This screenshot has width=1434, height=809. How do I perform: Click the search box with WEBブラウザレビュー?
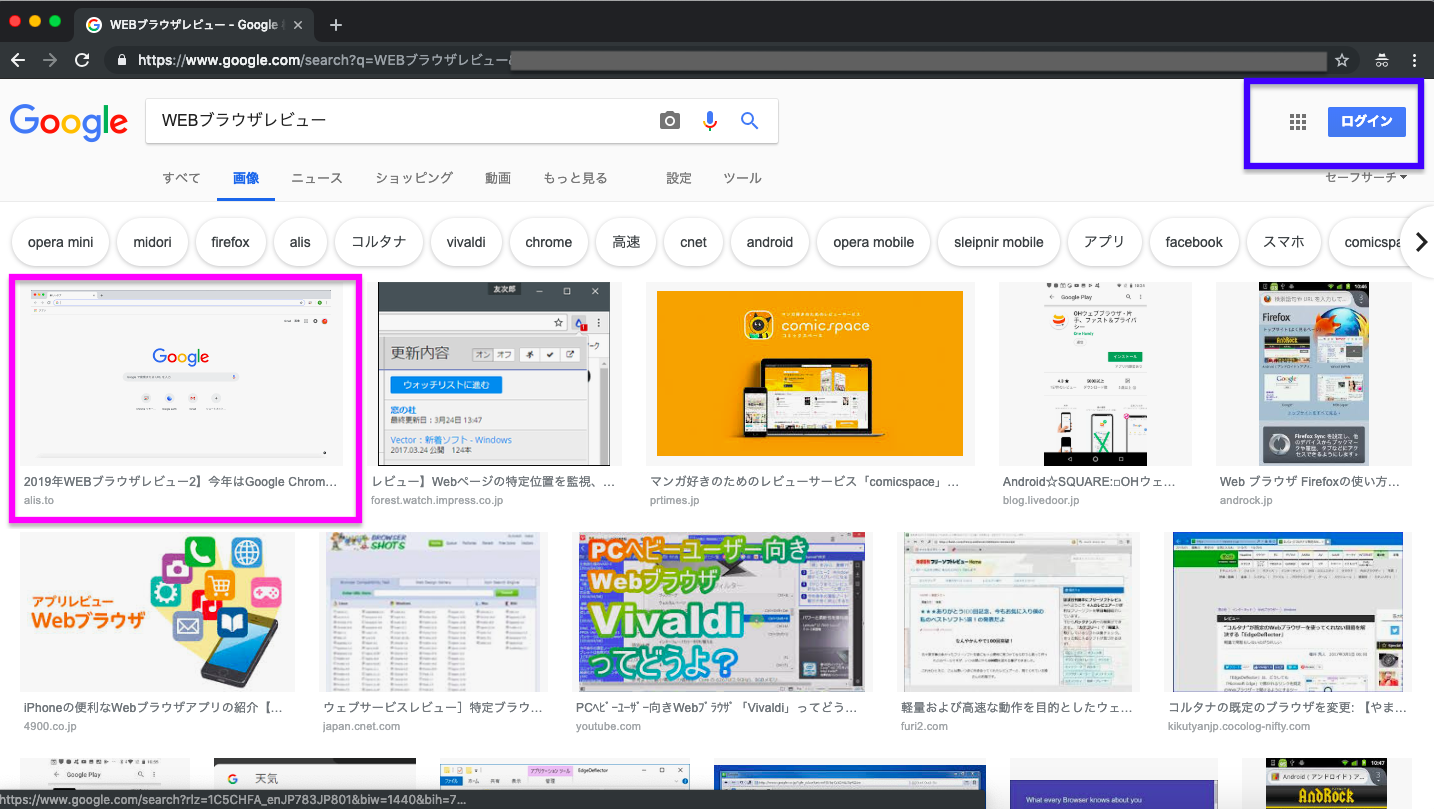[x=400, y=121]
